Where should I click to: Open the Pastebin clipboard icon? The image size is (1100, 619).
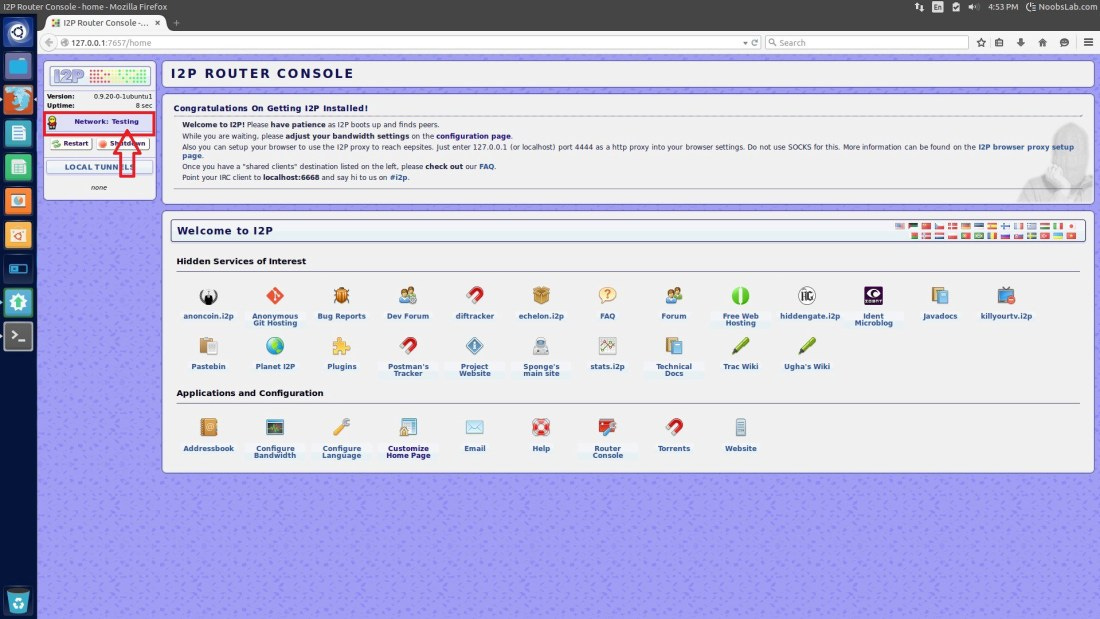(208, 347)
